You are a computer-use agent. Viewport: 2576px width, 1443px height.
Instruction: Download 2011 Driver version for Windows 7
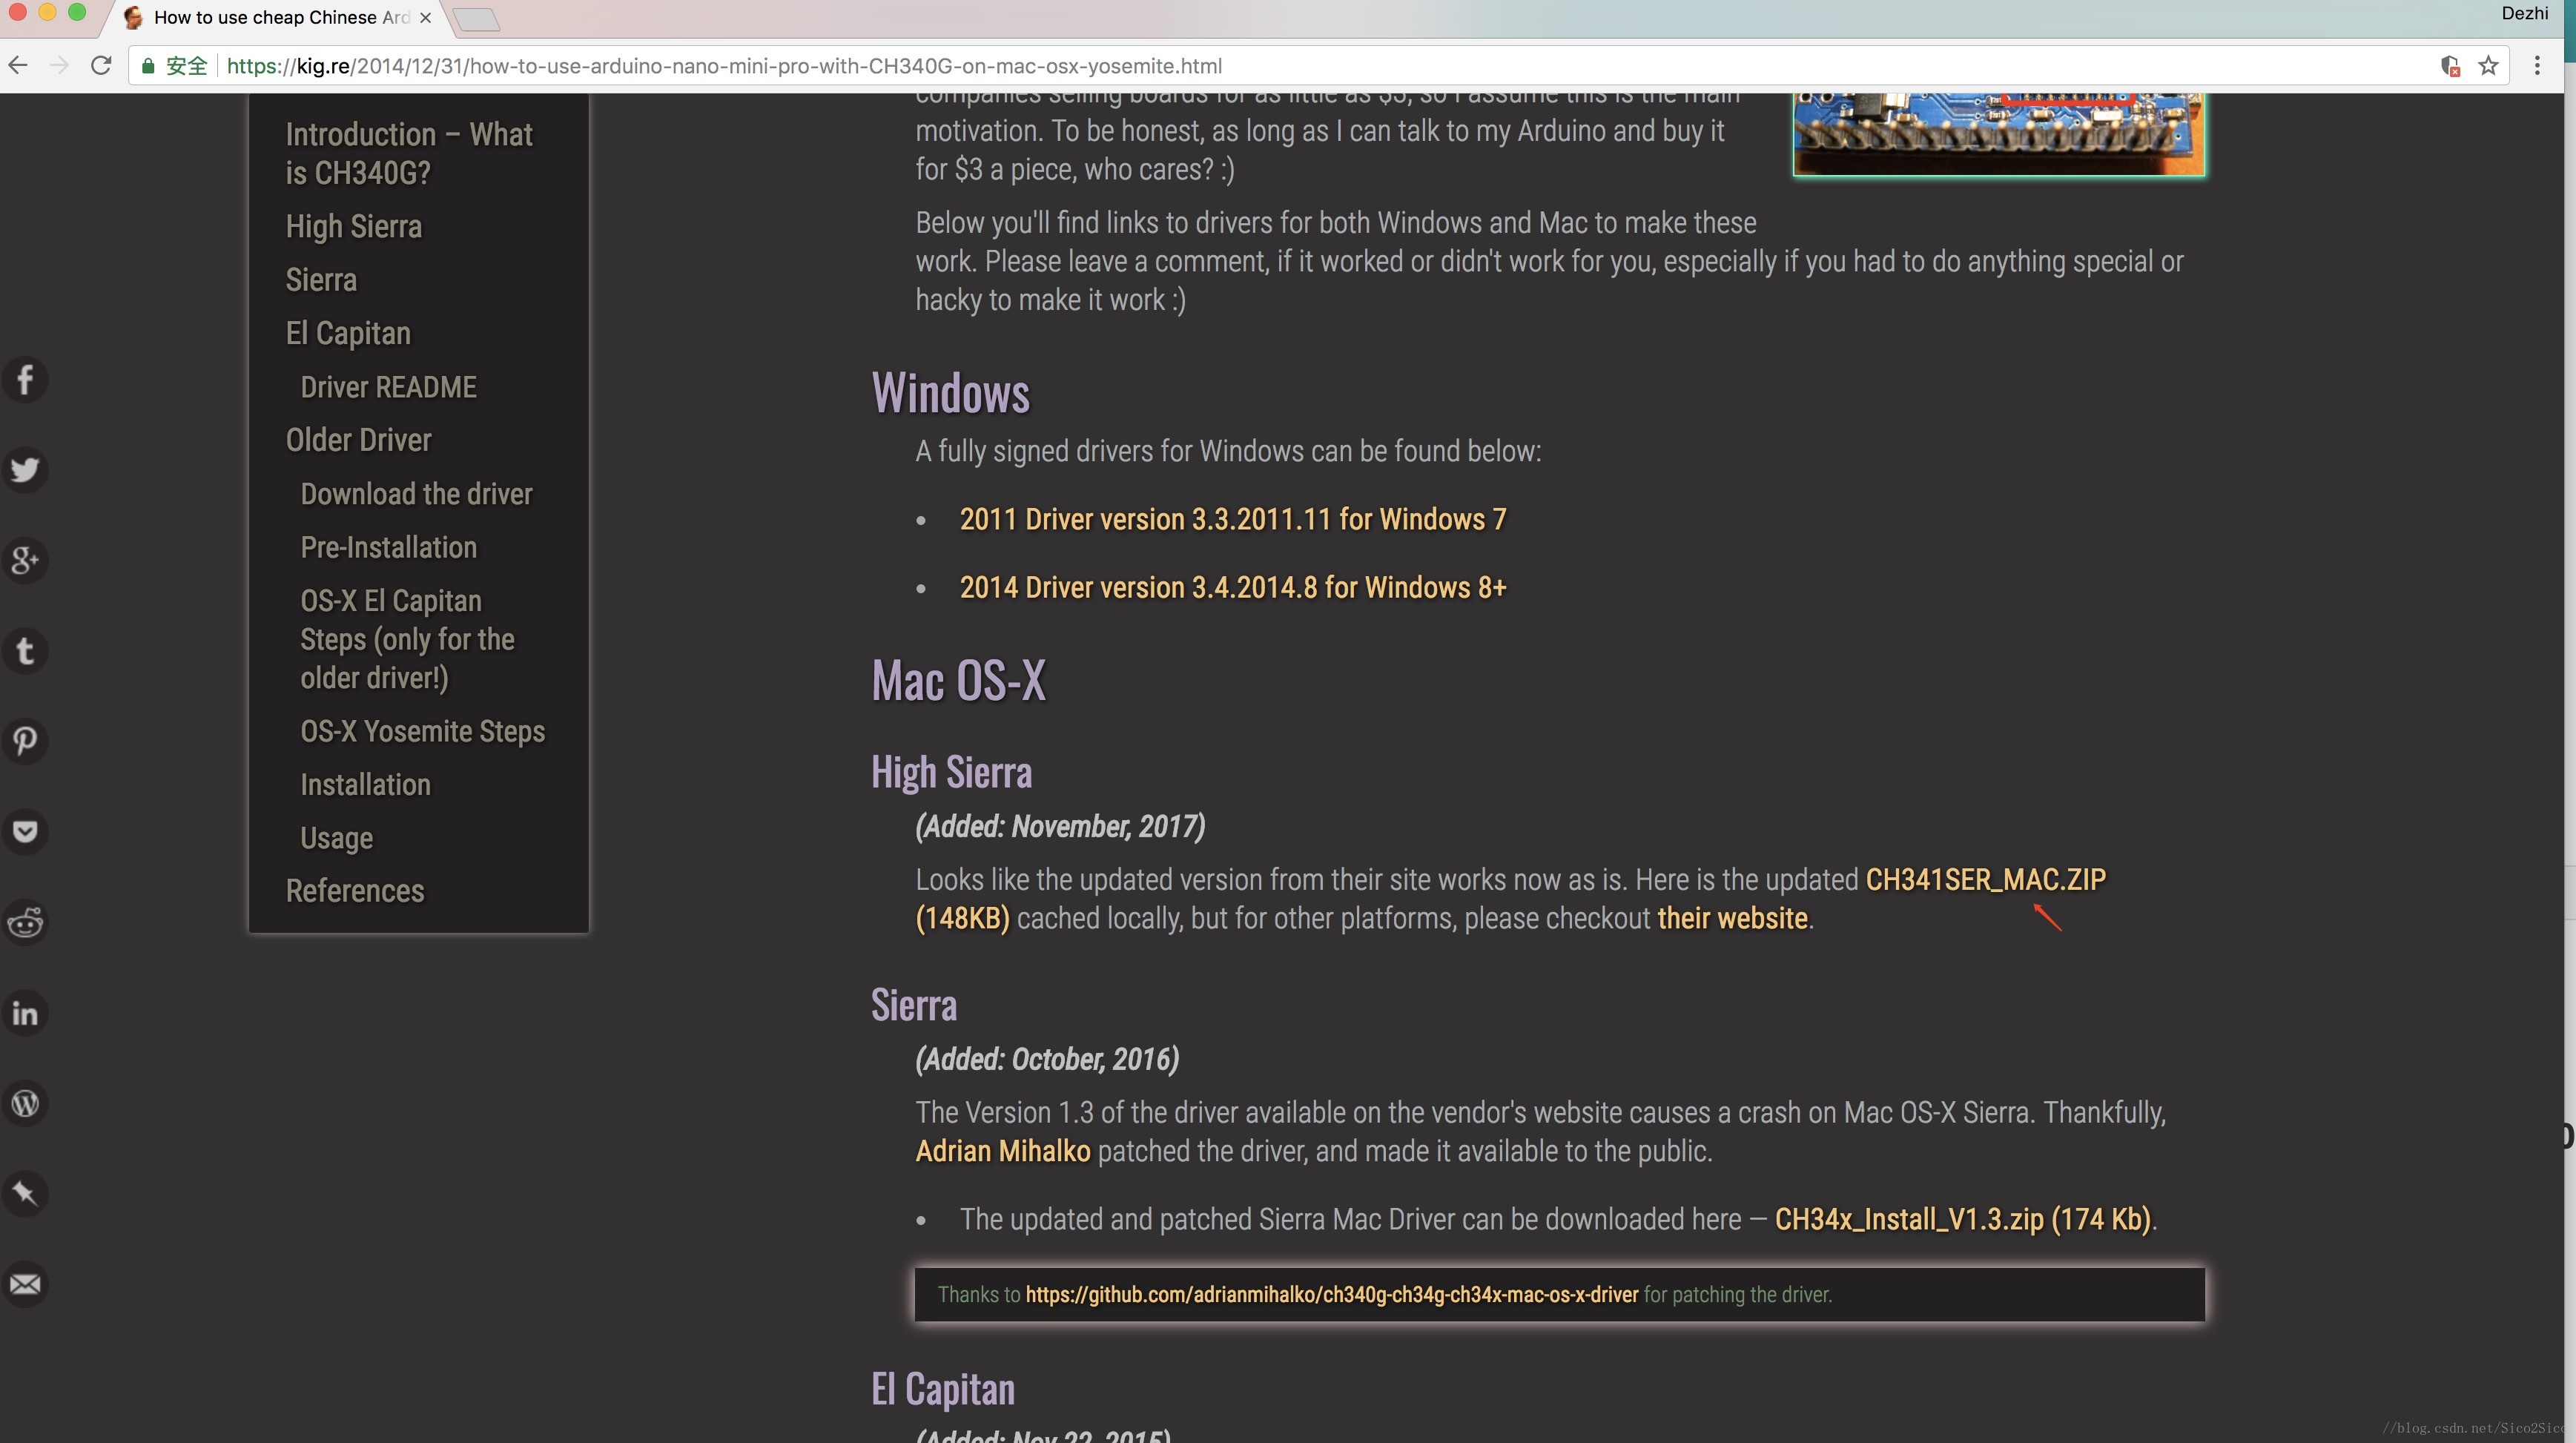pyautogui.click(x=1232, y=520)
